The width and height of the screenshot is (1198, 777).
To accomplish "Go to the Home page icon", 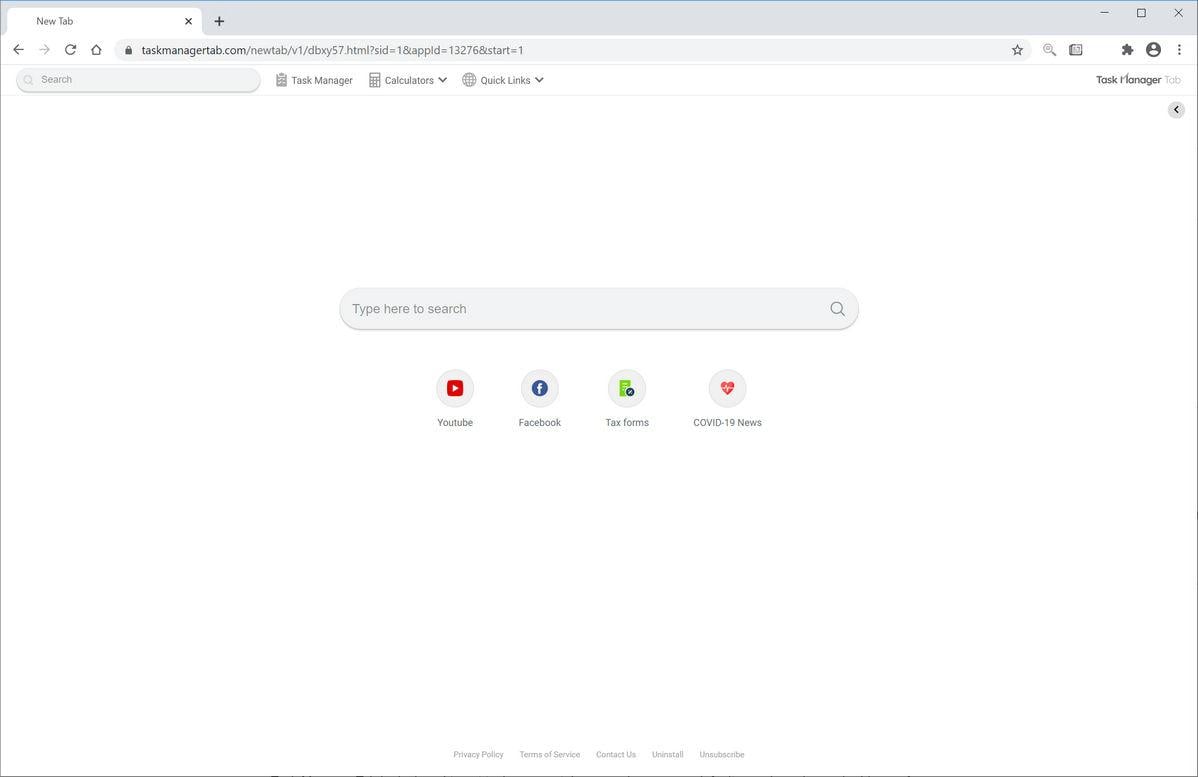I will 96,50.
